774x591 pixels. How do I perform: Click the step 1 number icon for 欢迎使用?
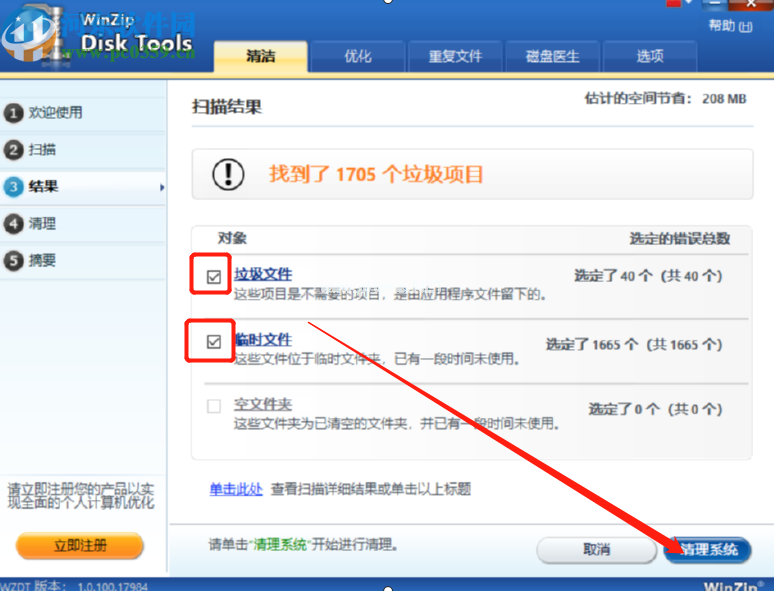(x=14, y=113)
